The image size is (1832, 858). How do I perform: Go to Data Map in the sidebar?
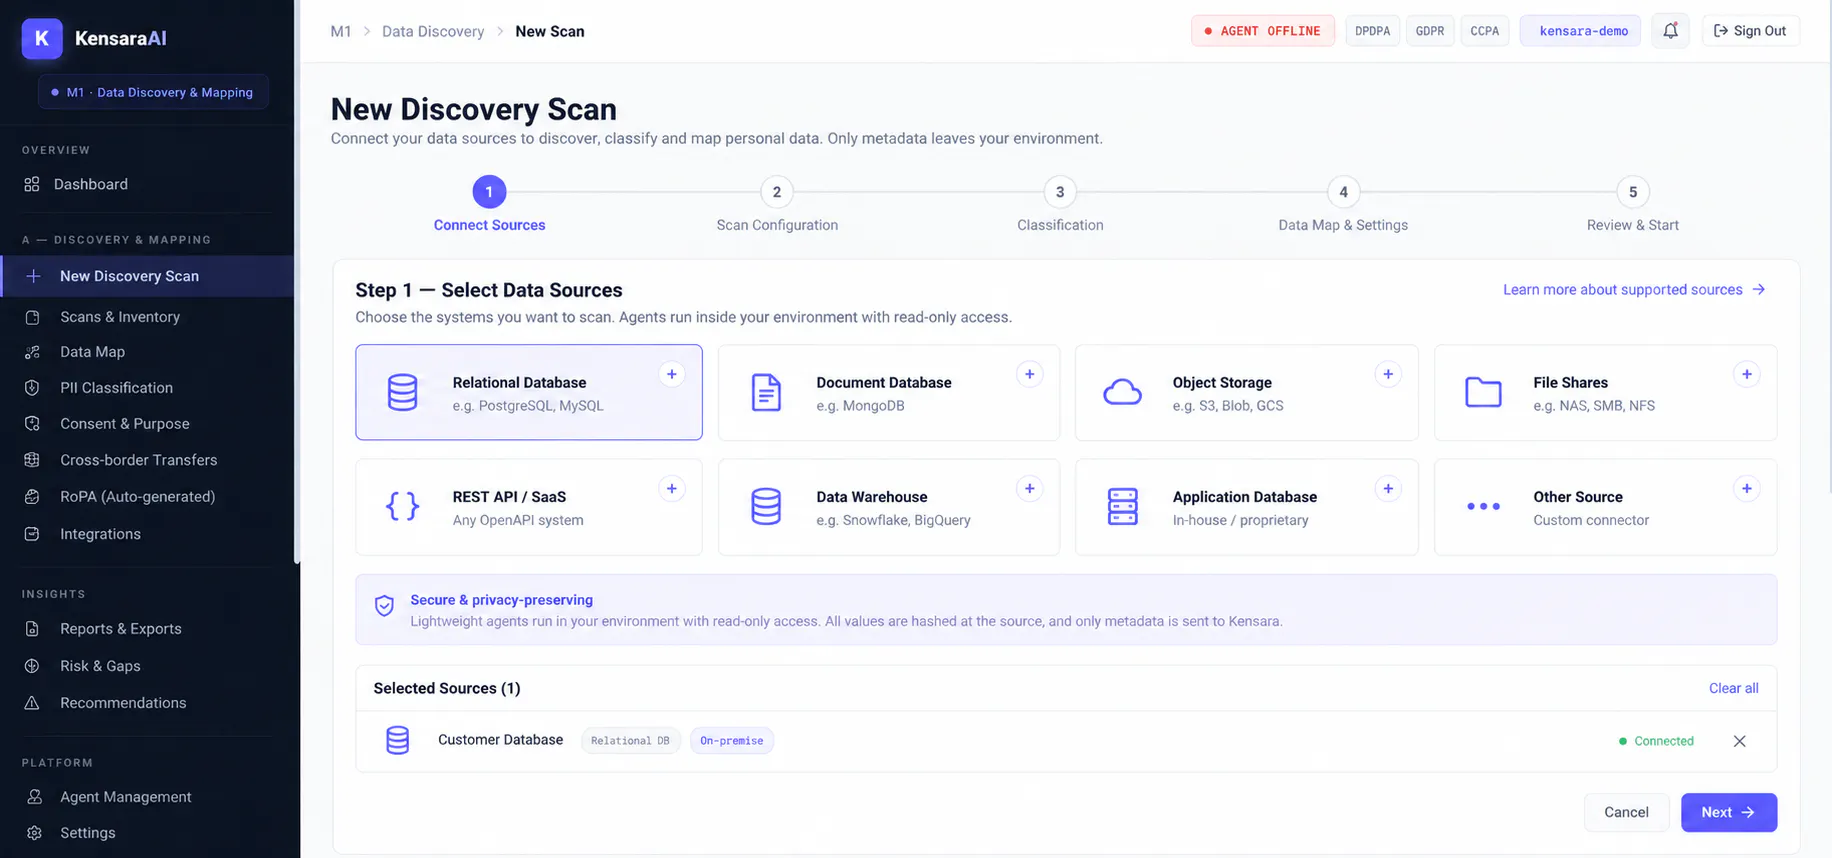pyautogui.click(x=148, y=352)
